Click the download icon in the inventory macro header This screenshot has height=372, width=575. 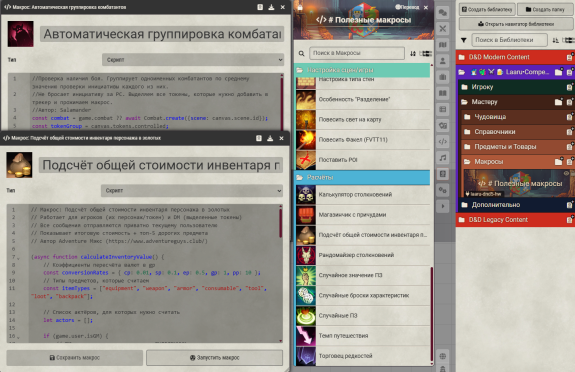(x=270, y=138)
